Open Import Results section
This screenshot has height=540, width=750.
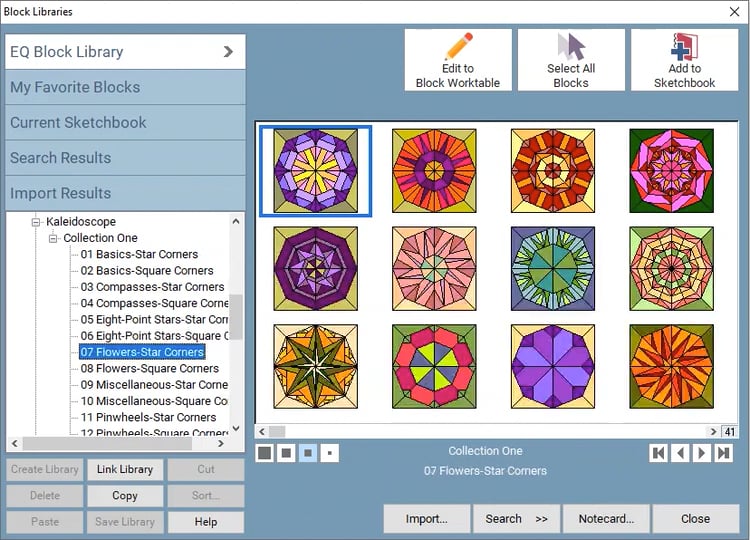[x=125, y=193]
